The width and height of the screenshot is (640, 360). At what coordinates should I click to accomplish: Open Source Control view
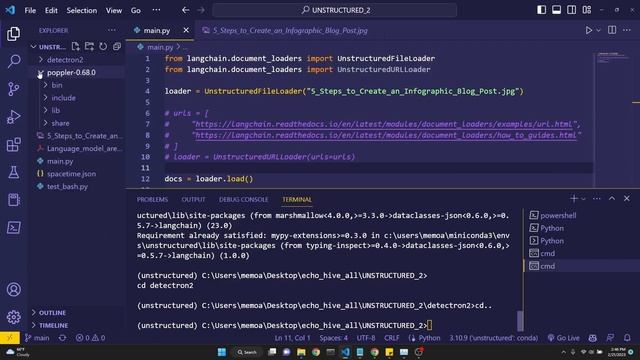click(x=13, y=89)
